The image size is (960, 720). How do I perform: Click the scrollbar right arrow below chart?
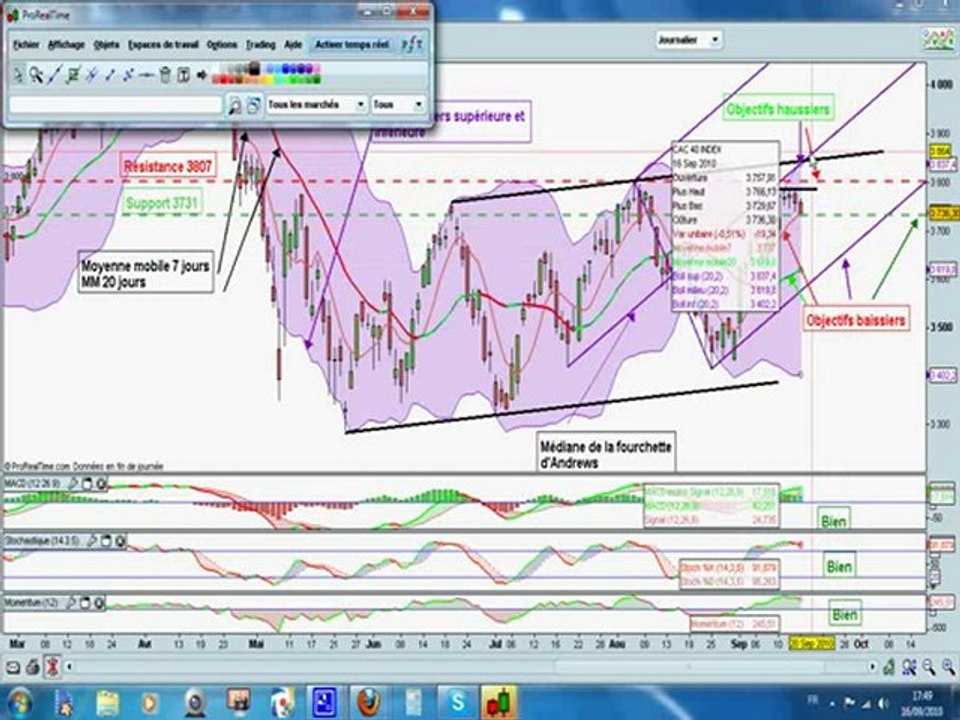873,666
